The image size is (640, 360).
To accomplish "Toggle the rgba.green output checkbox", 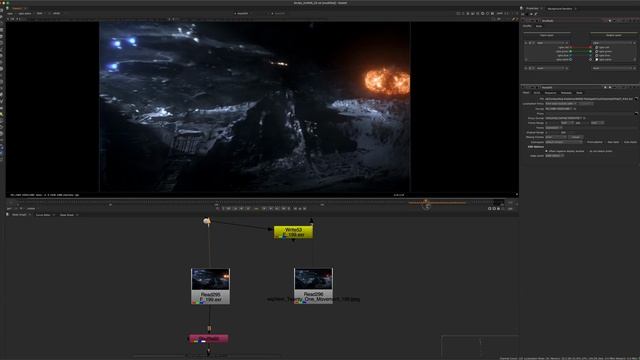I will (x=596, y=51).
